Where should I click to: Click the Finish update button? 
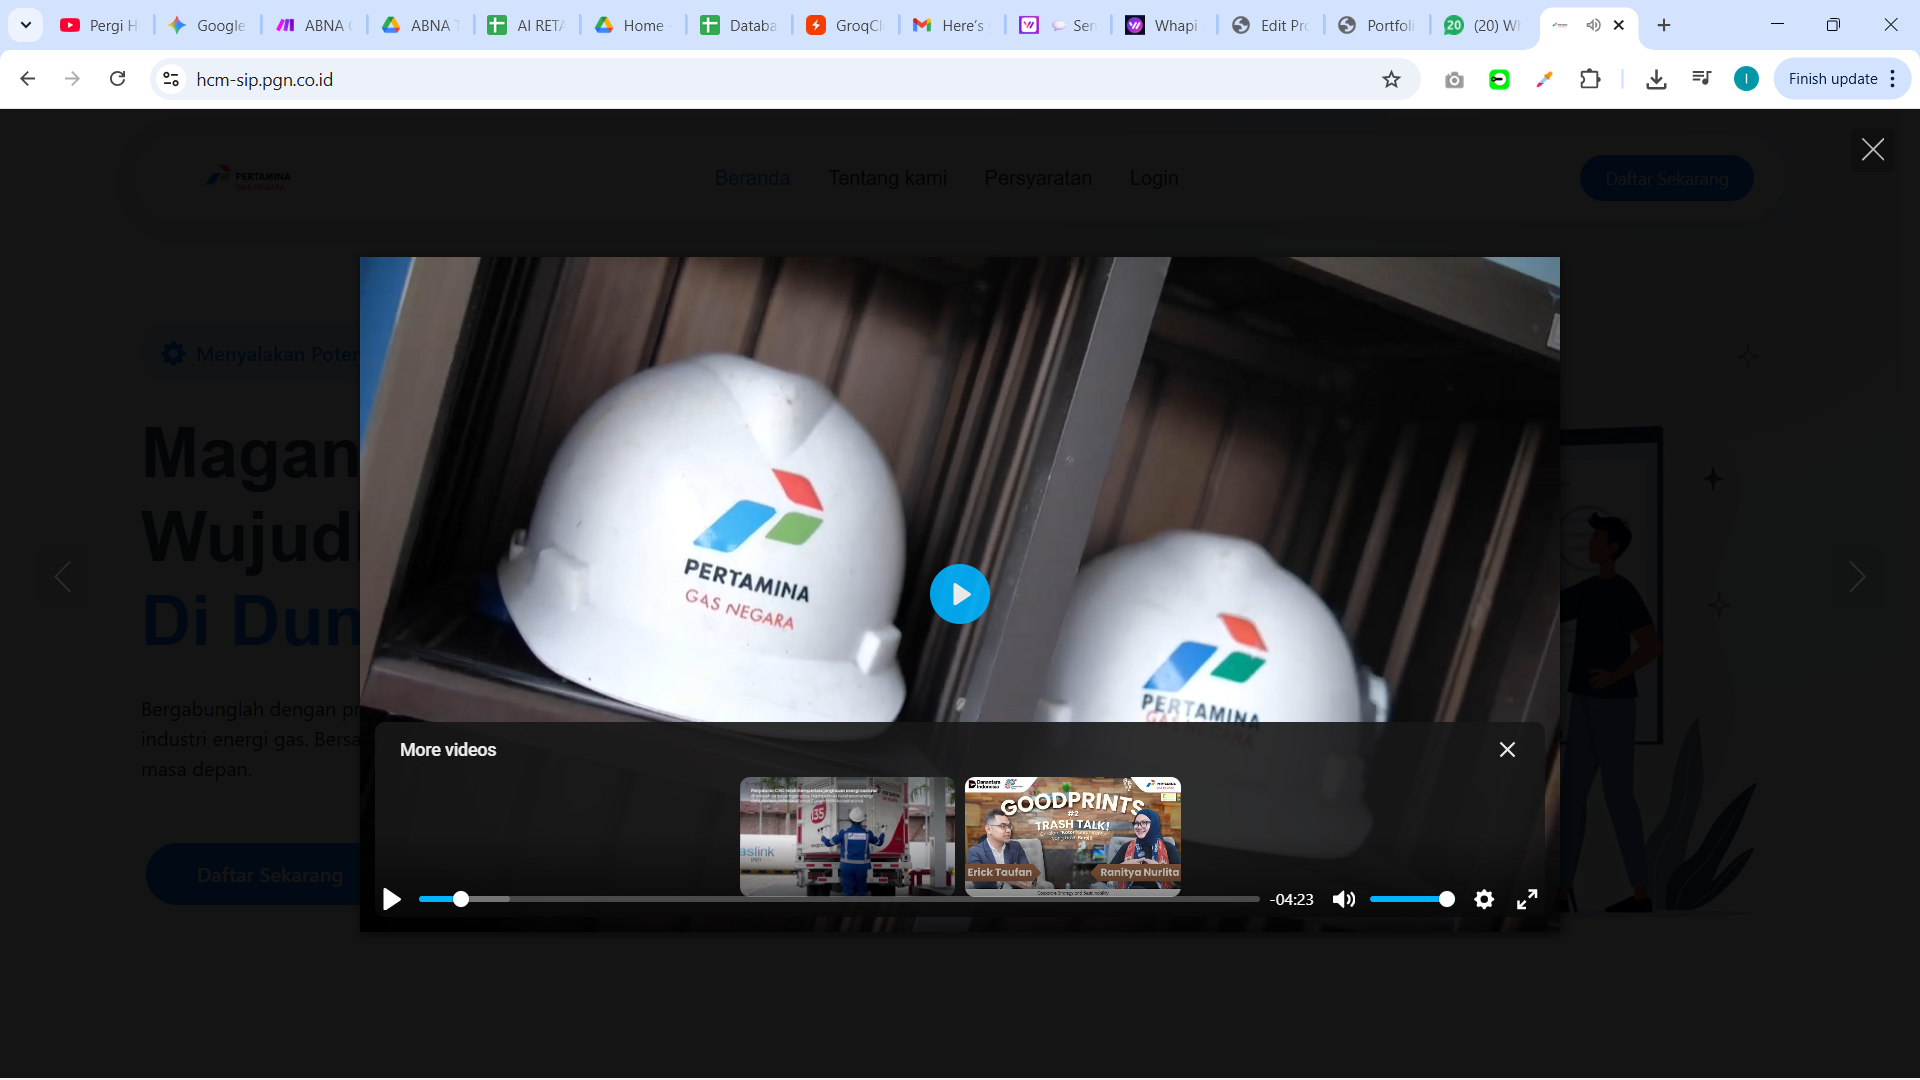pos(1832,79)
